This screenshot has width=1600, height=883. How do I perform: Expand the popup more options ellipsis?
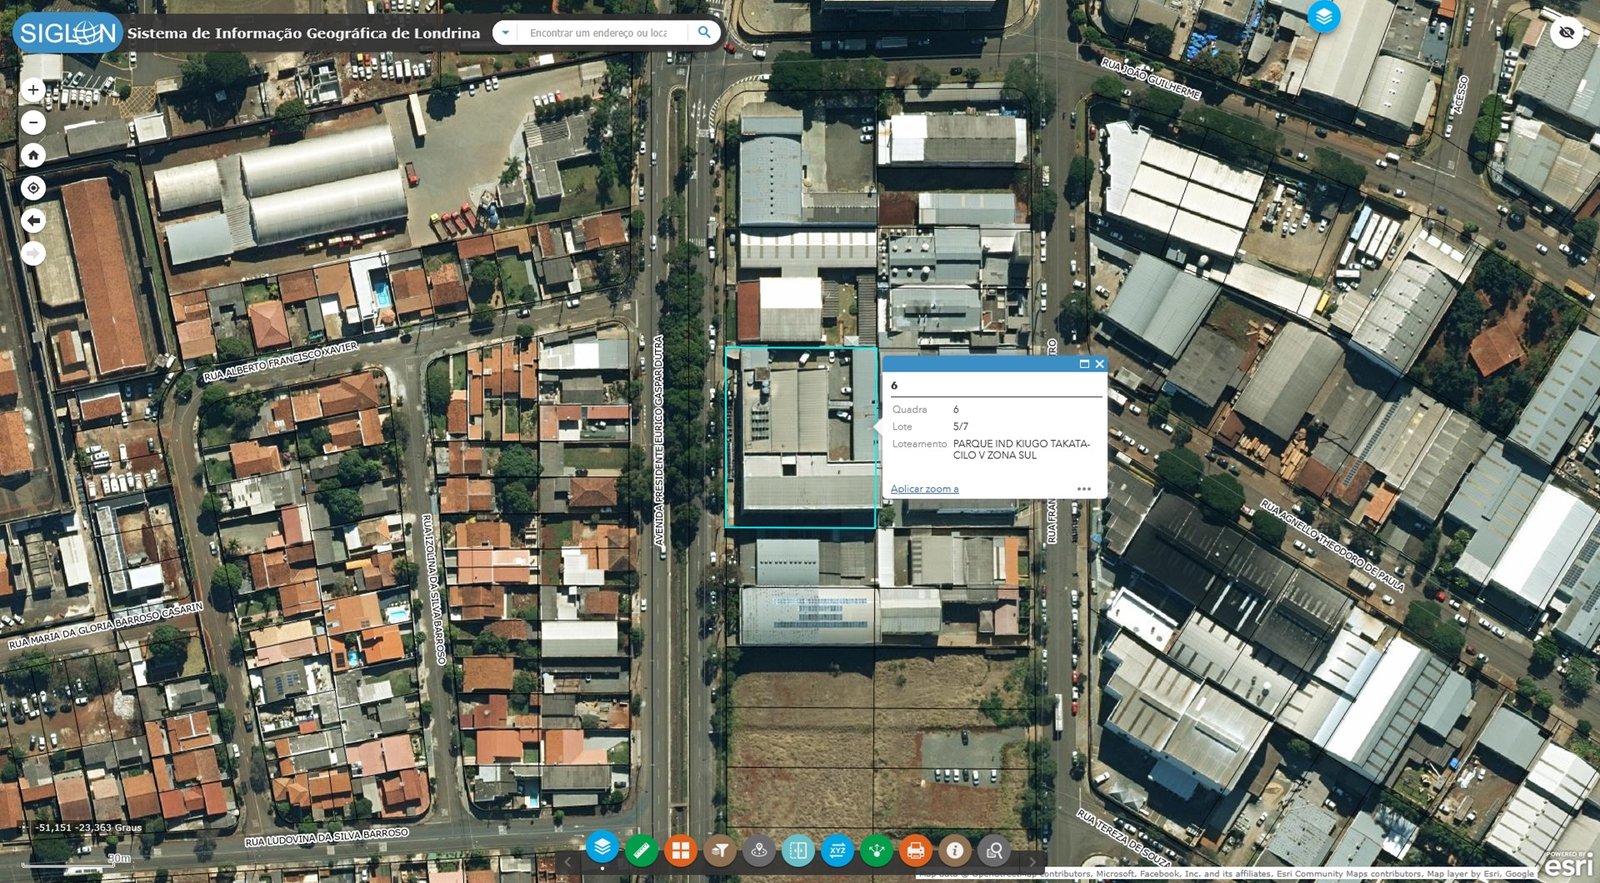[x=1084, y=489]
